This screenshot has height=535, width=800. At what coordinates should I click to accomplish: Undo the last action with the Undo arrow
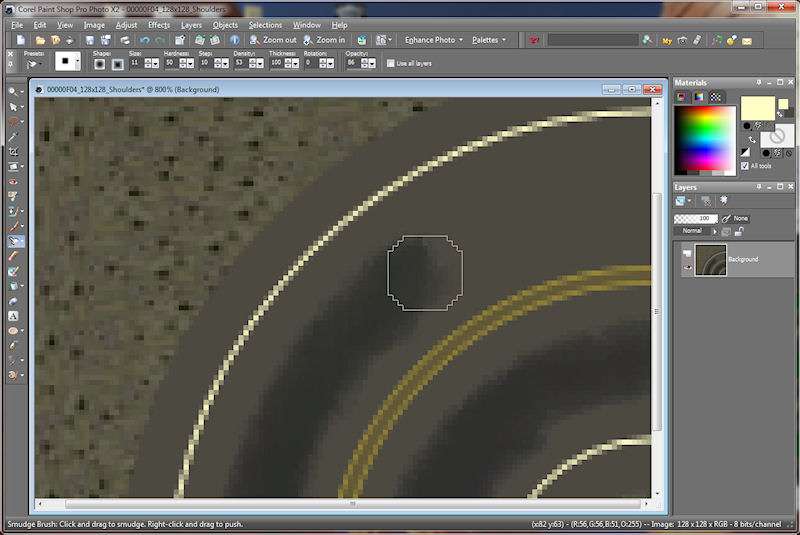click(x=144, y=40)
